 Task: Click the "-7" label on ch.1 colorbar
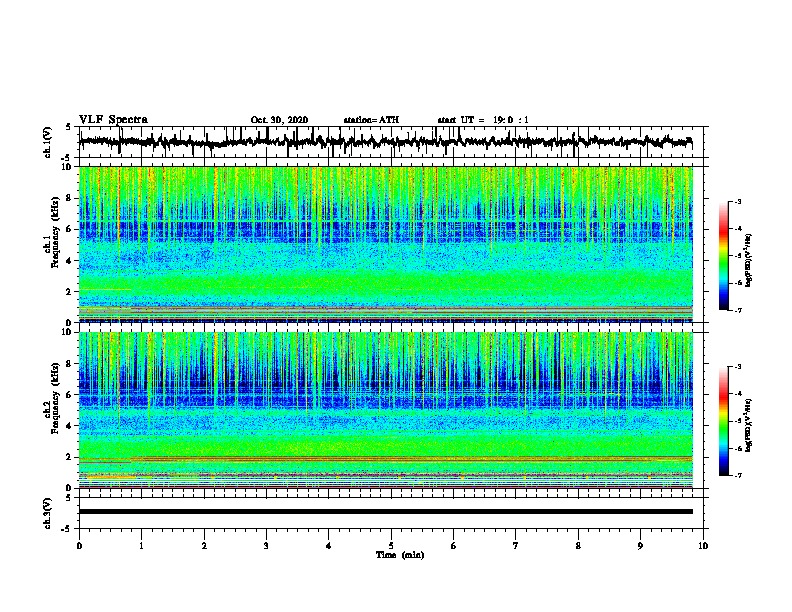click(x=737, y=310)
